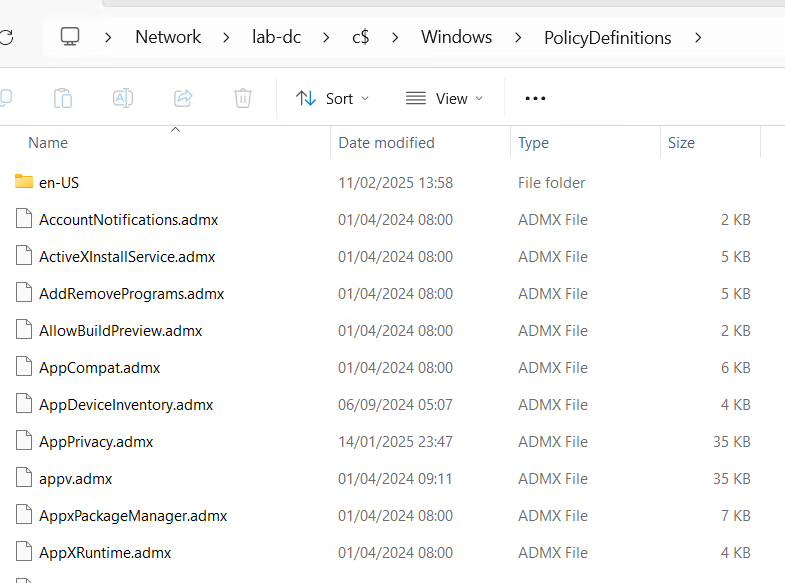Screen dimensions: 785x583
Task: Sort by the Name column header
Action: (x=48, y=143)
